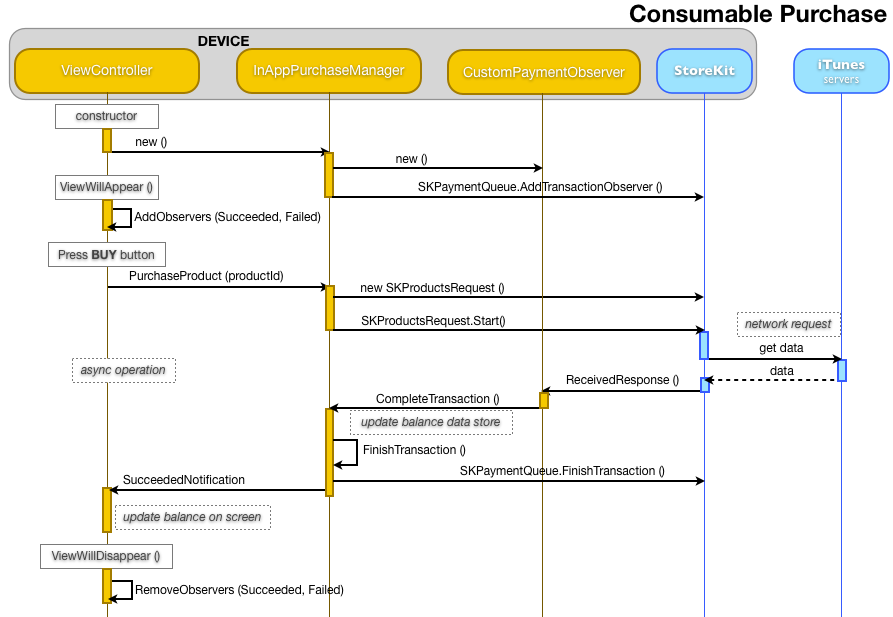This screenshot has width=893, height=617.
Task: Click the ViewWillDisappear () box
Action: coord(106,556)
